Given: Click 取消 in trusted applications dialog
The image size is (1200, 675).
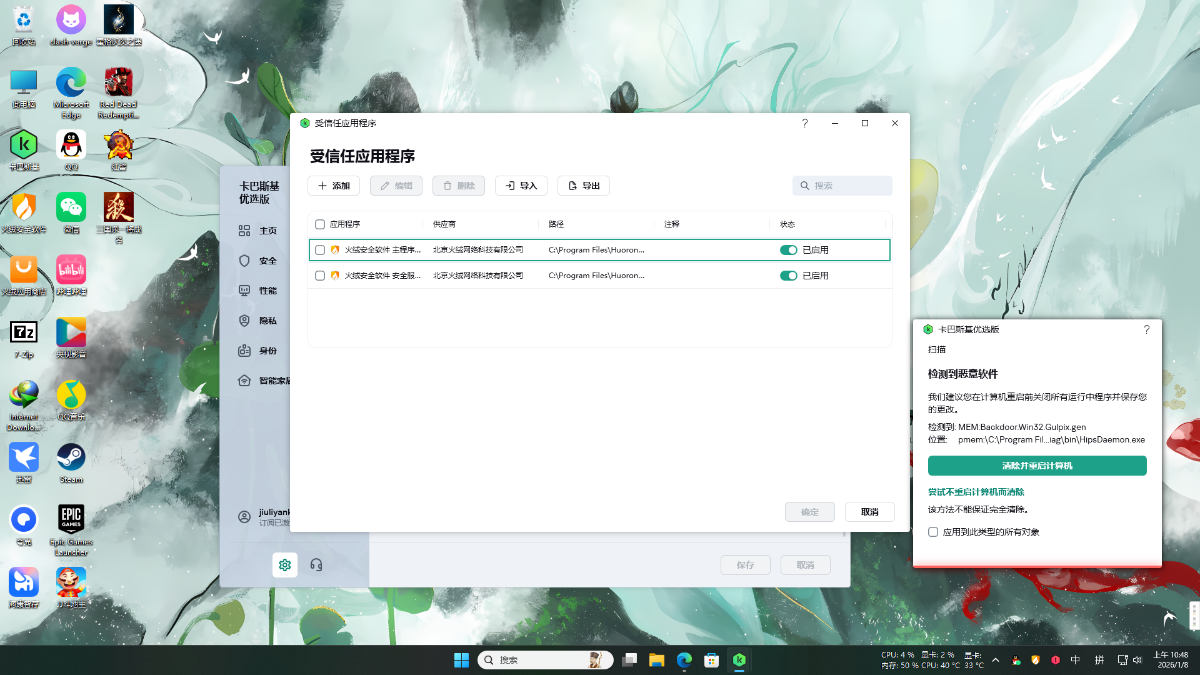Looking at the screenshot, I should (869, 512).
